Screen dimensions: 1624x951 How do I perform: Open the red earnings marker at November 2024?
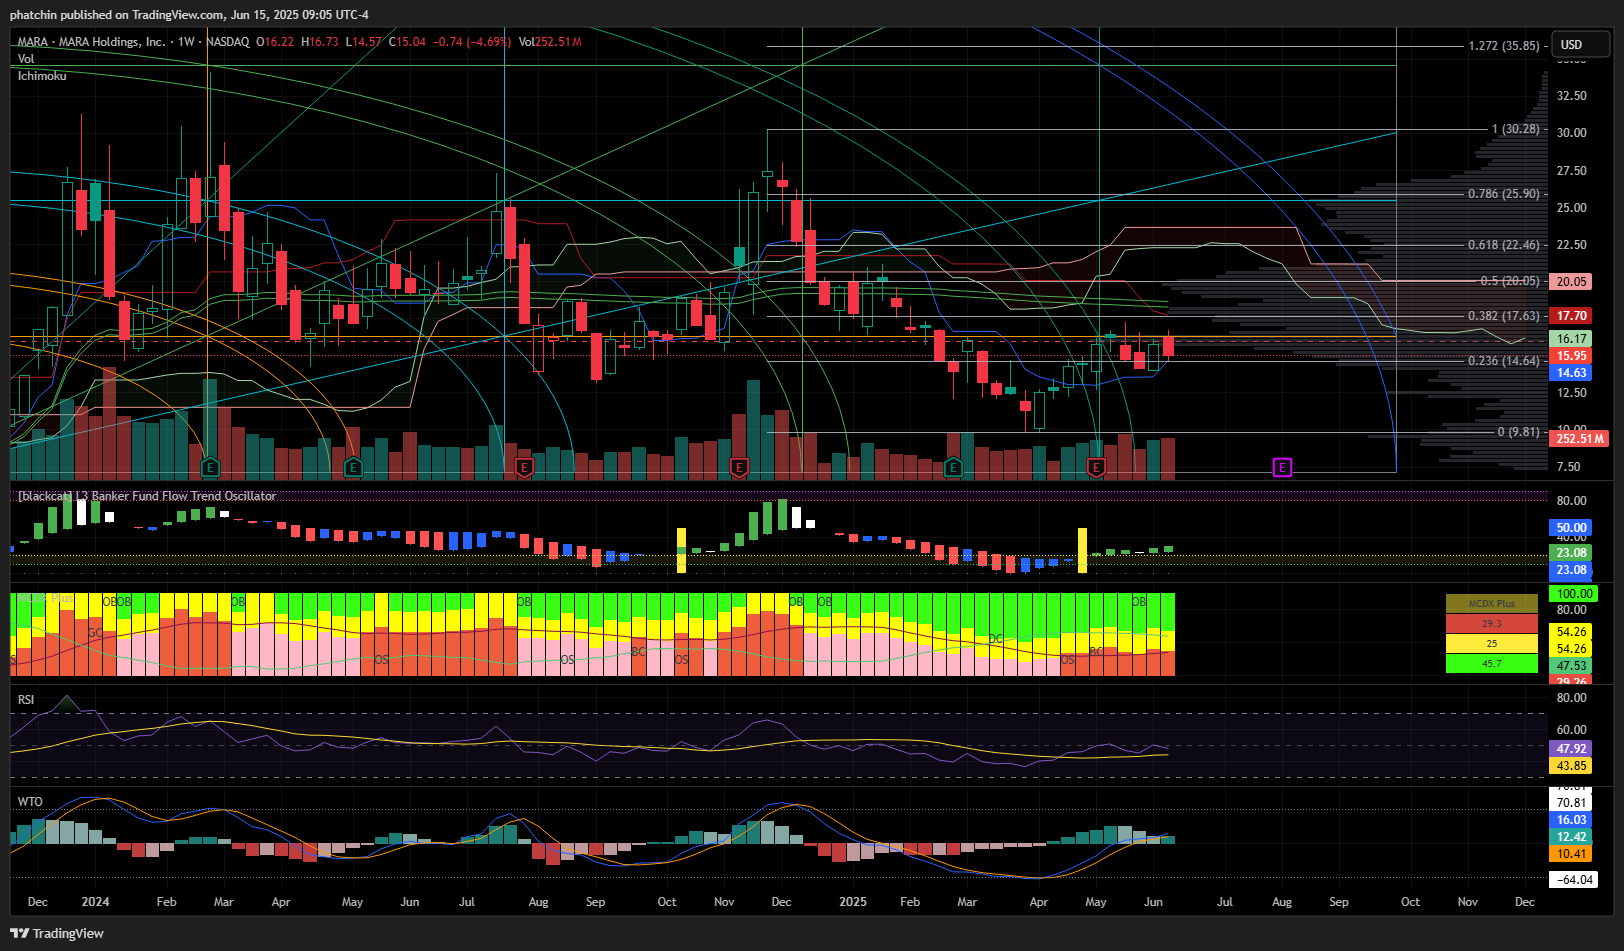739,467
